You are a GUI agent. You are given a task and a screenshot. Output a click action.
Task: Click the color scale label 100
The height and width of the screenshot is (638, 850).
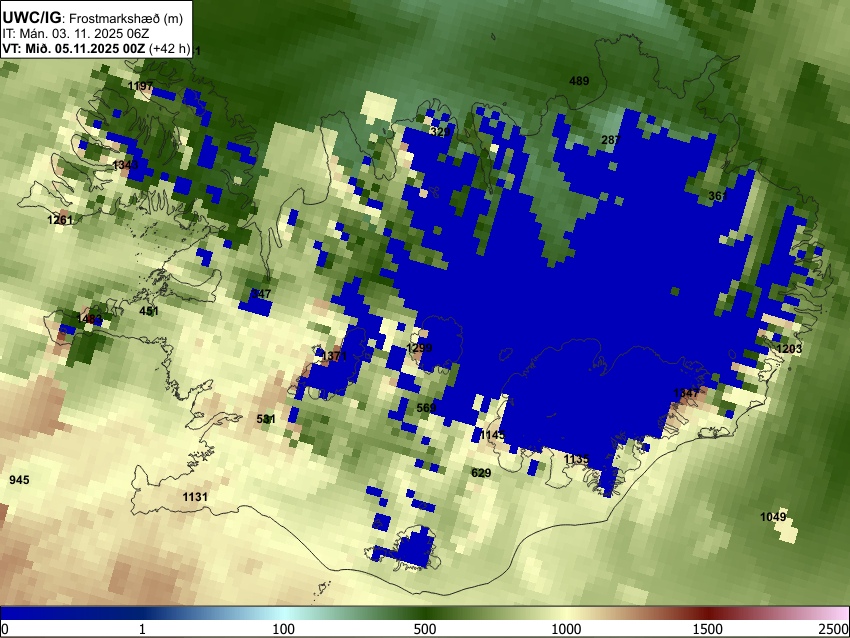click(283, 629)
